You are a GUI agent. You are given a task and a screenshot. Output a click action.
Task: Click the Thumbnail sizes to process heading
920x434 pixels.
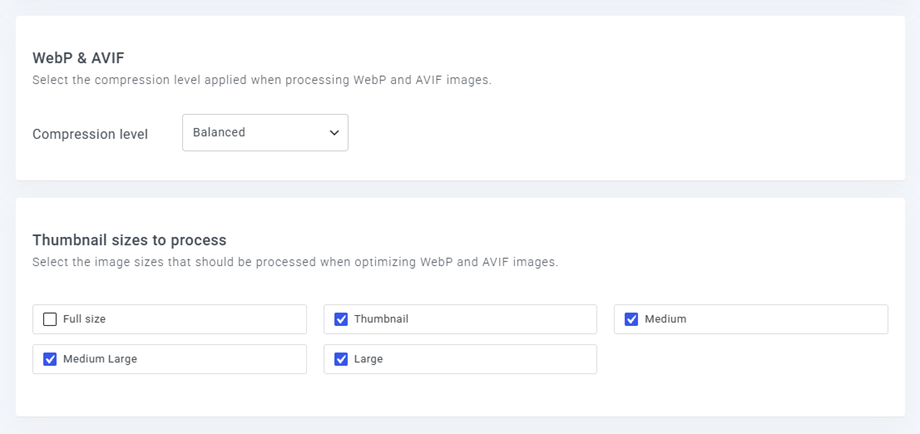click(130, 240)
